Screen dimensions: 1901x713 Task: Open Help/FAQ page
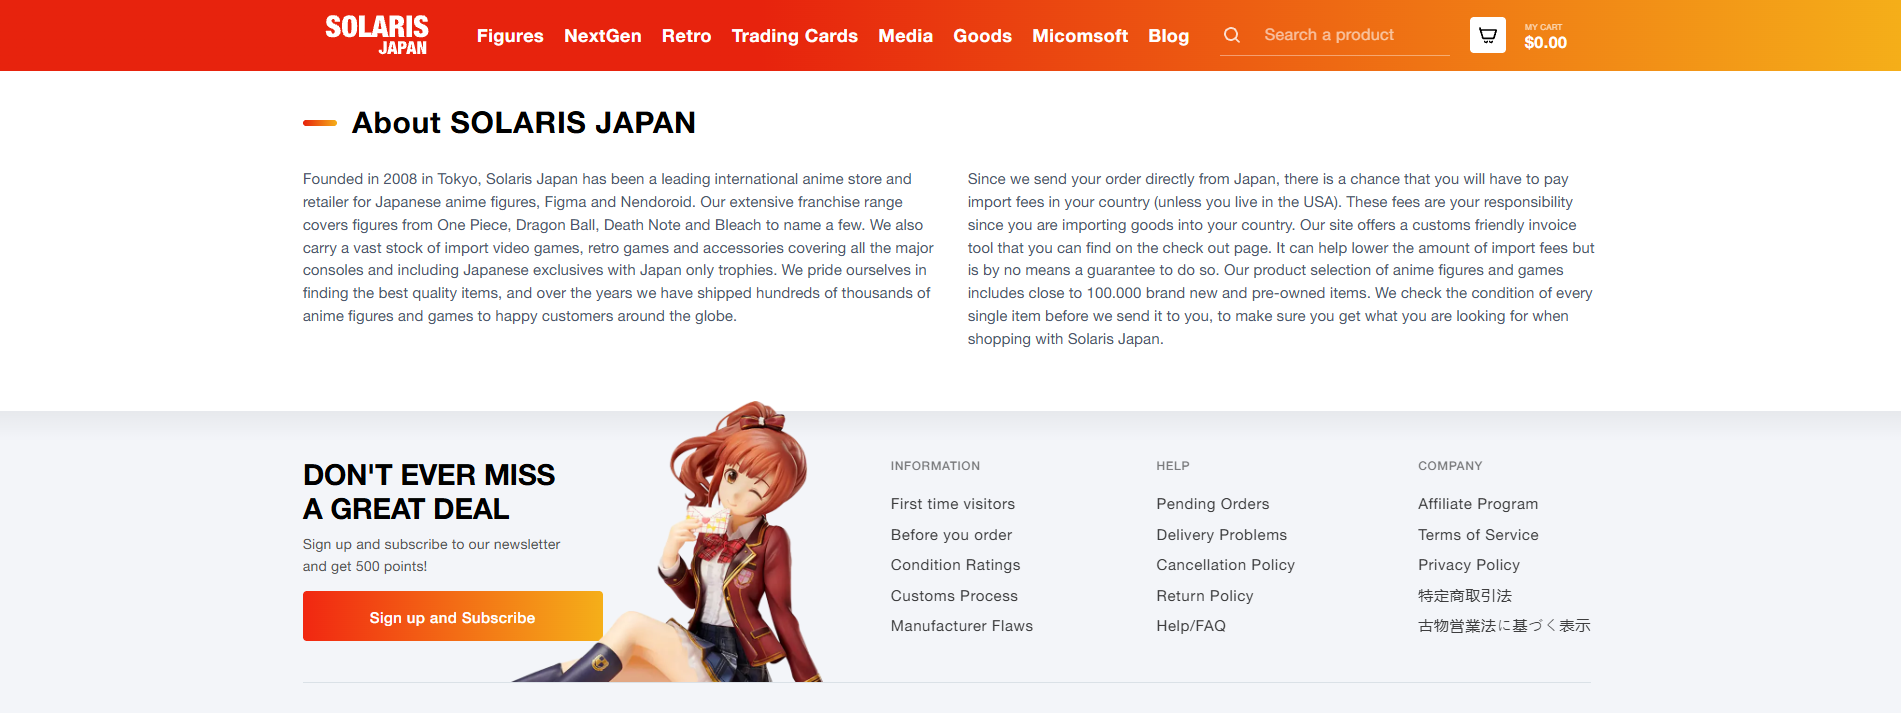click(1191, 626)
